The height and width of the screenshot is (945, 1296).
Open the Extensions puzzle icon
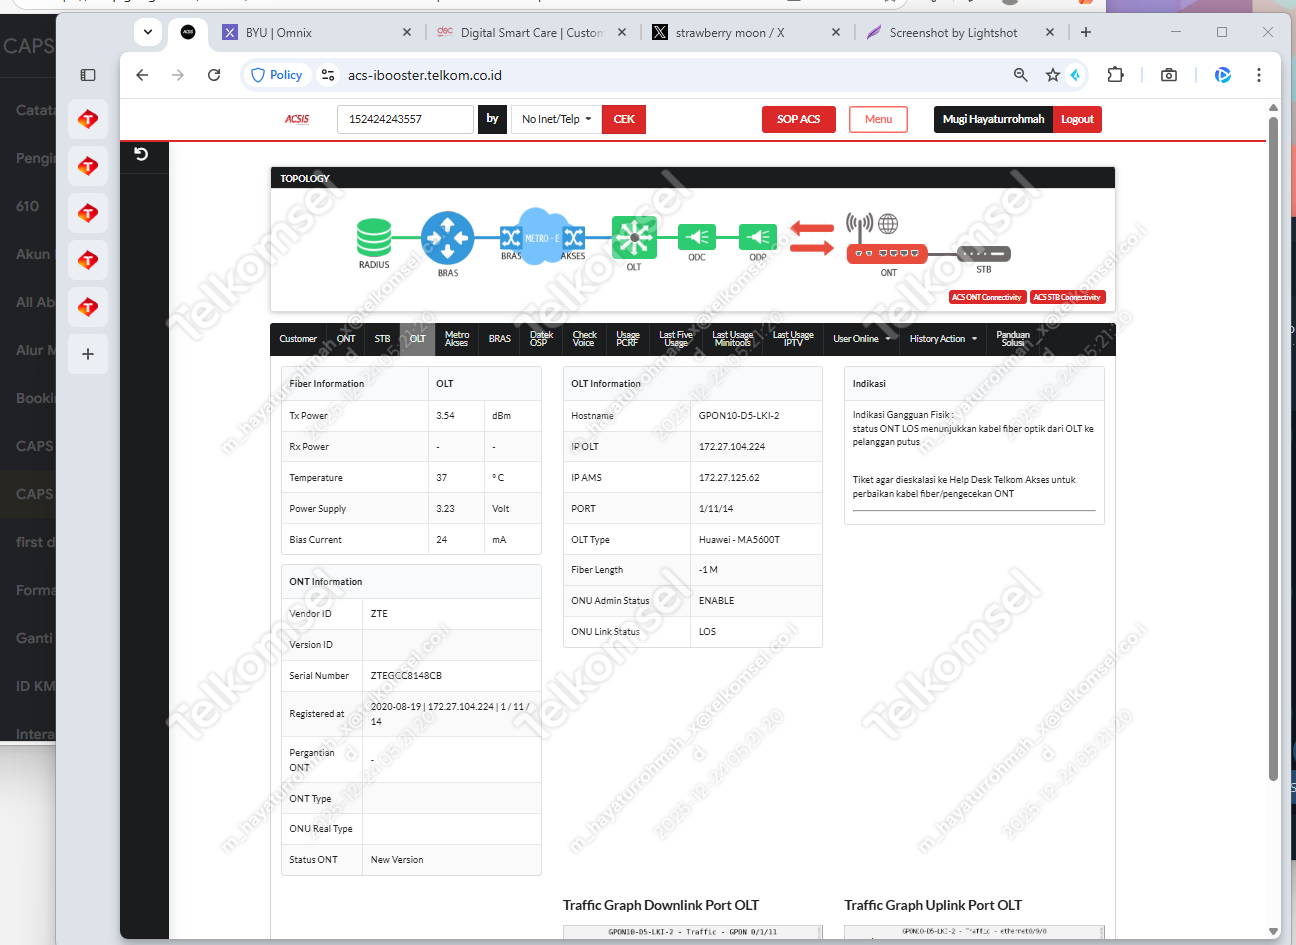1115,75
